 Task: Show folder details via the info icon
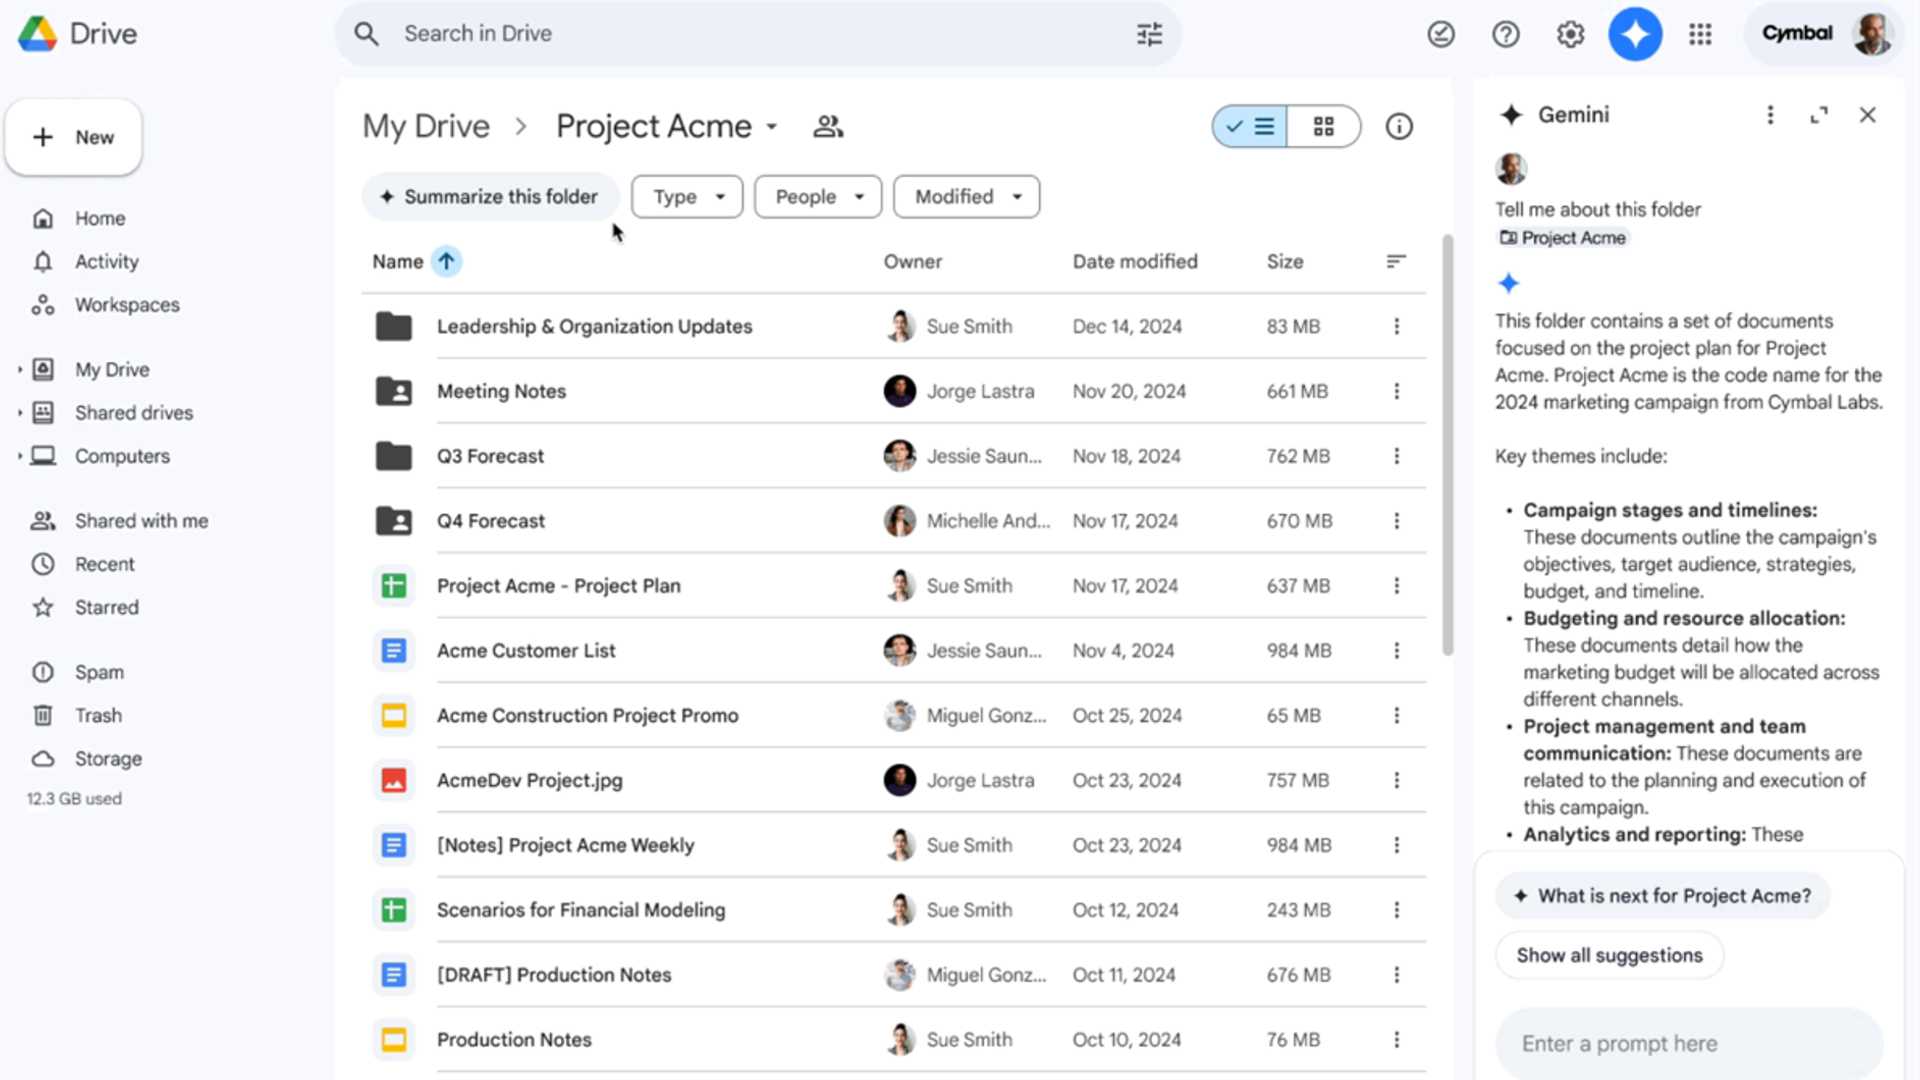1398,126
